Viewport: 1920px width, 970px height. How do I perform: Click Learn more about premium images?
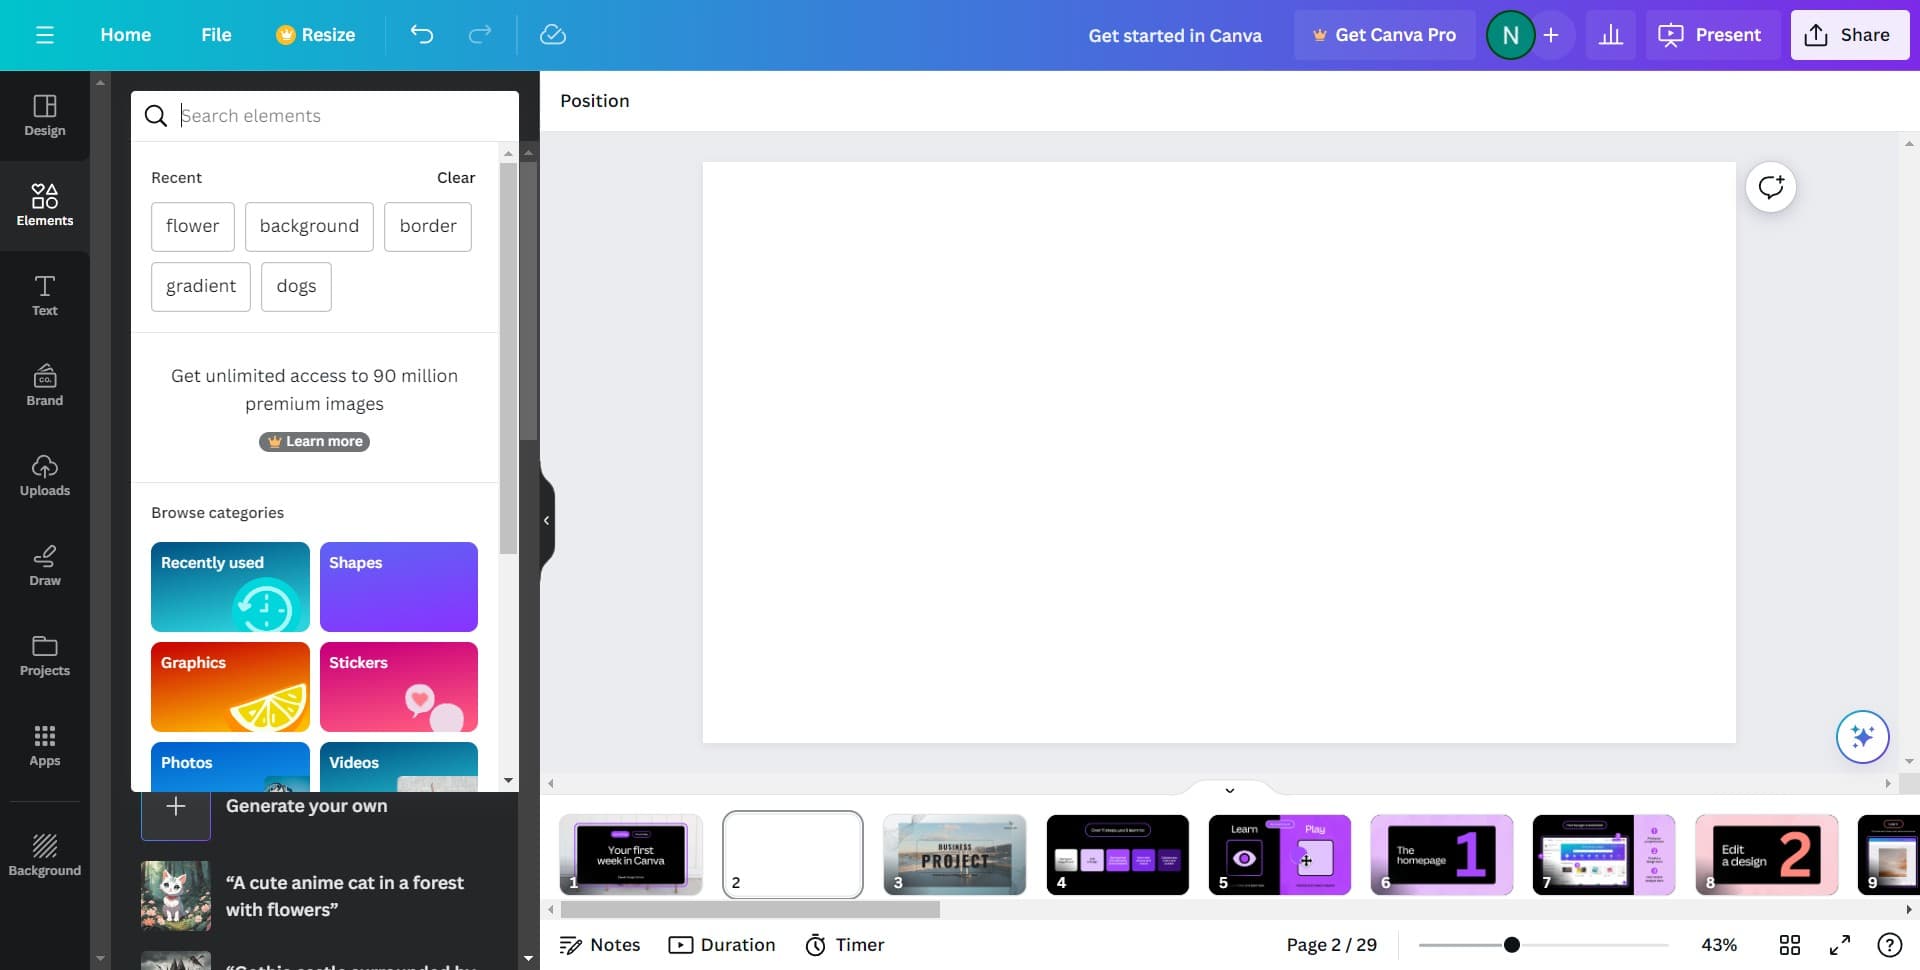pyautogui.click(x=314, y=441)
